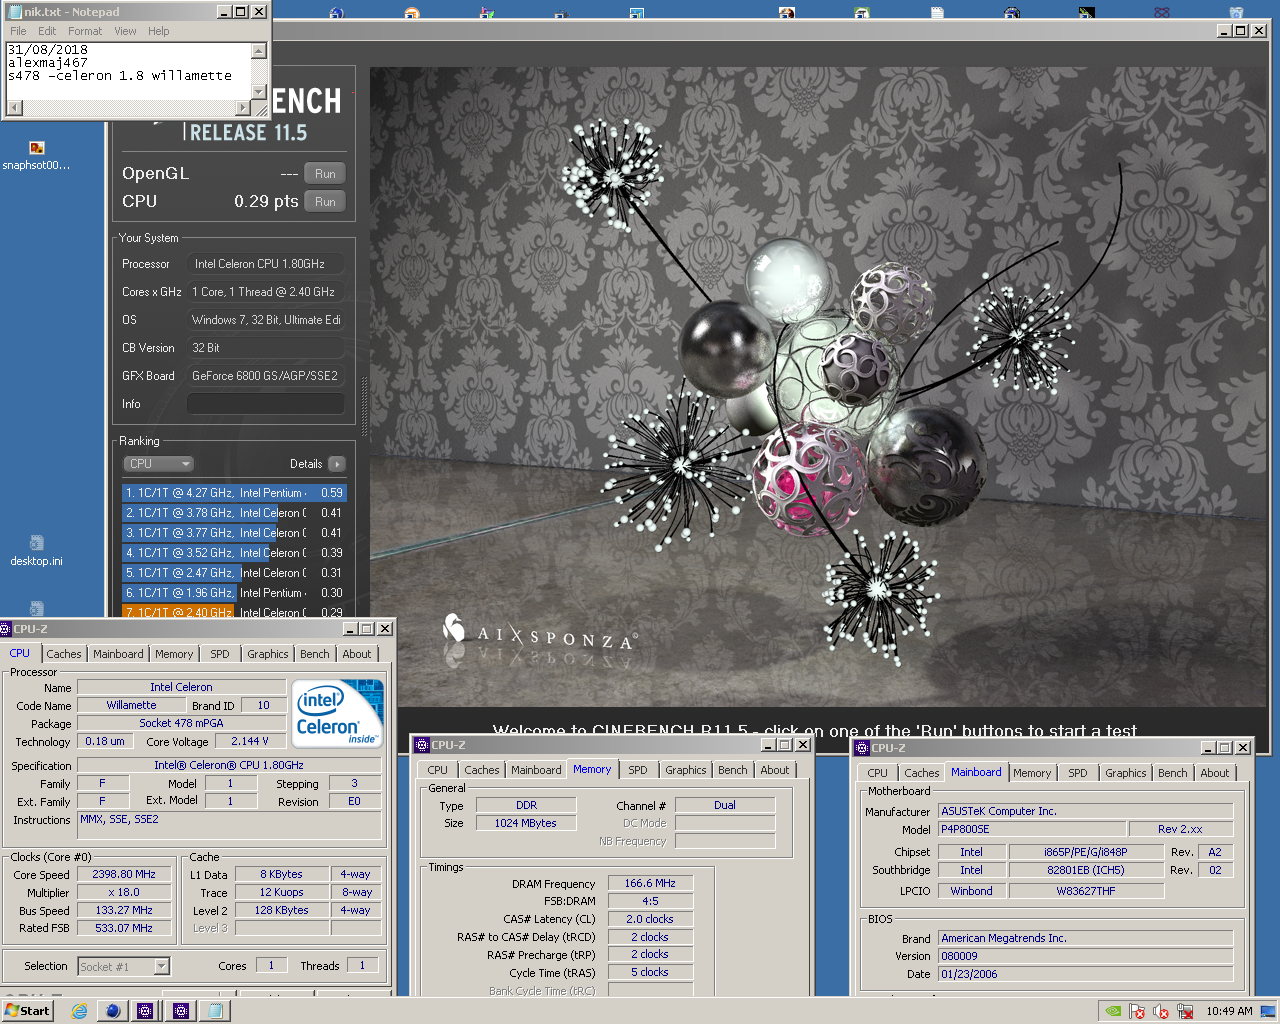Click the Notepad scroll down arrow

(259, 92)
